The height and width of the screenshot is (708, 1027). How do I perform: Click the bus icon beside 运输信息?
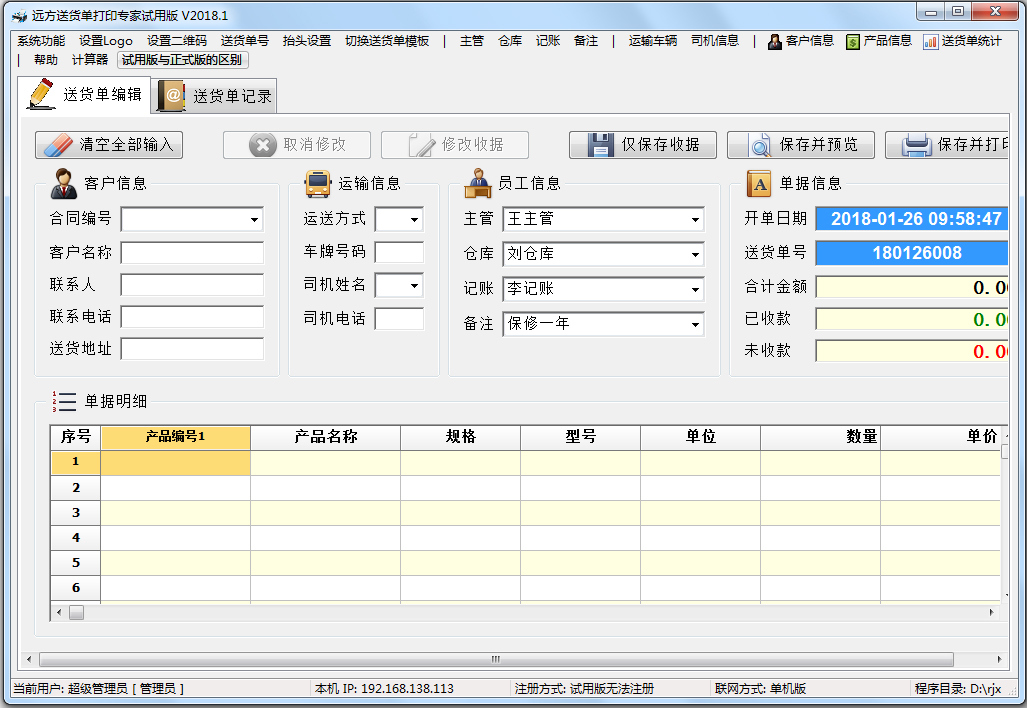click(318, 183)
